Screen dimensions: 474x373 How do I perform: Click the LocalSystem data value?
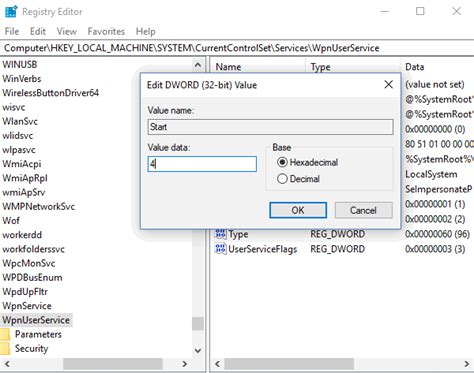click(431, 174)
